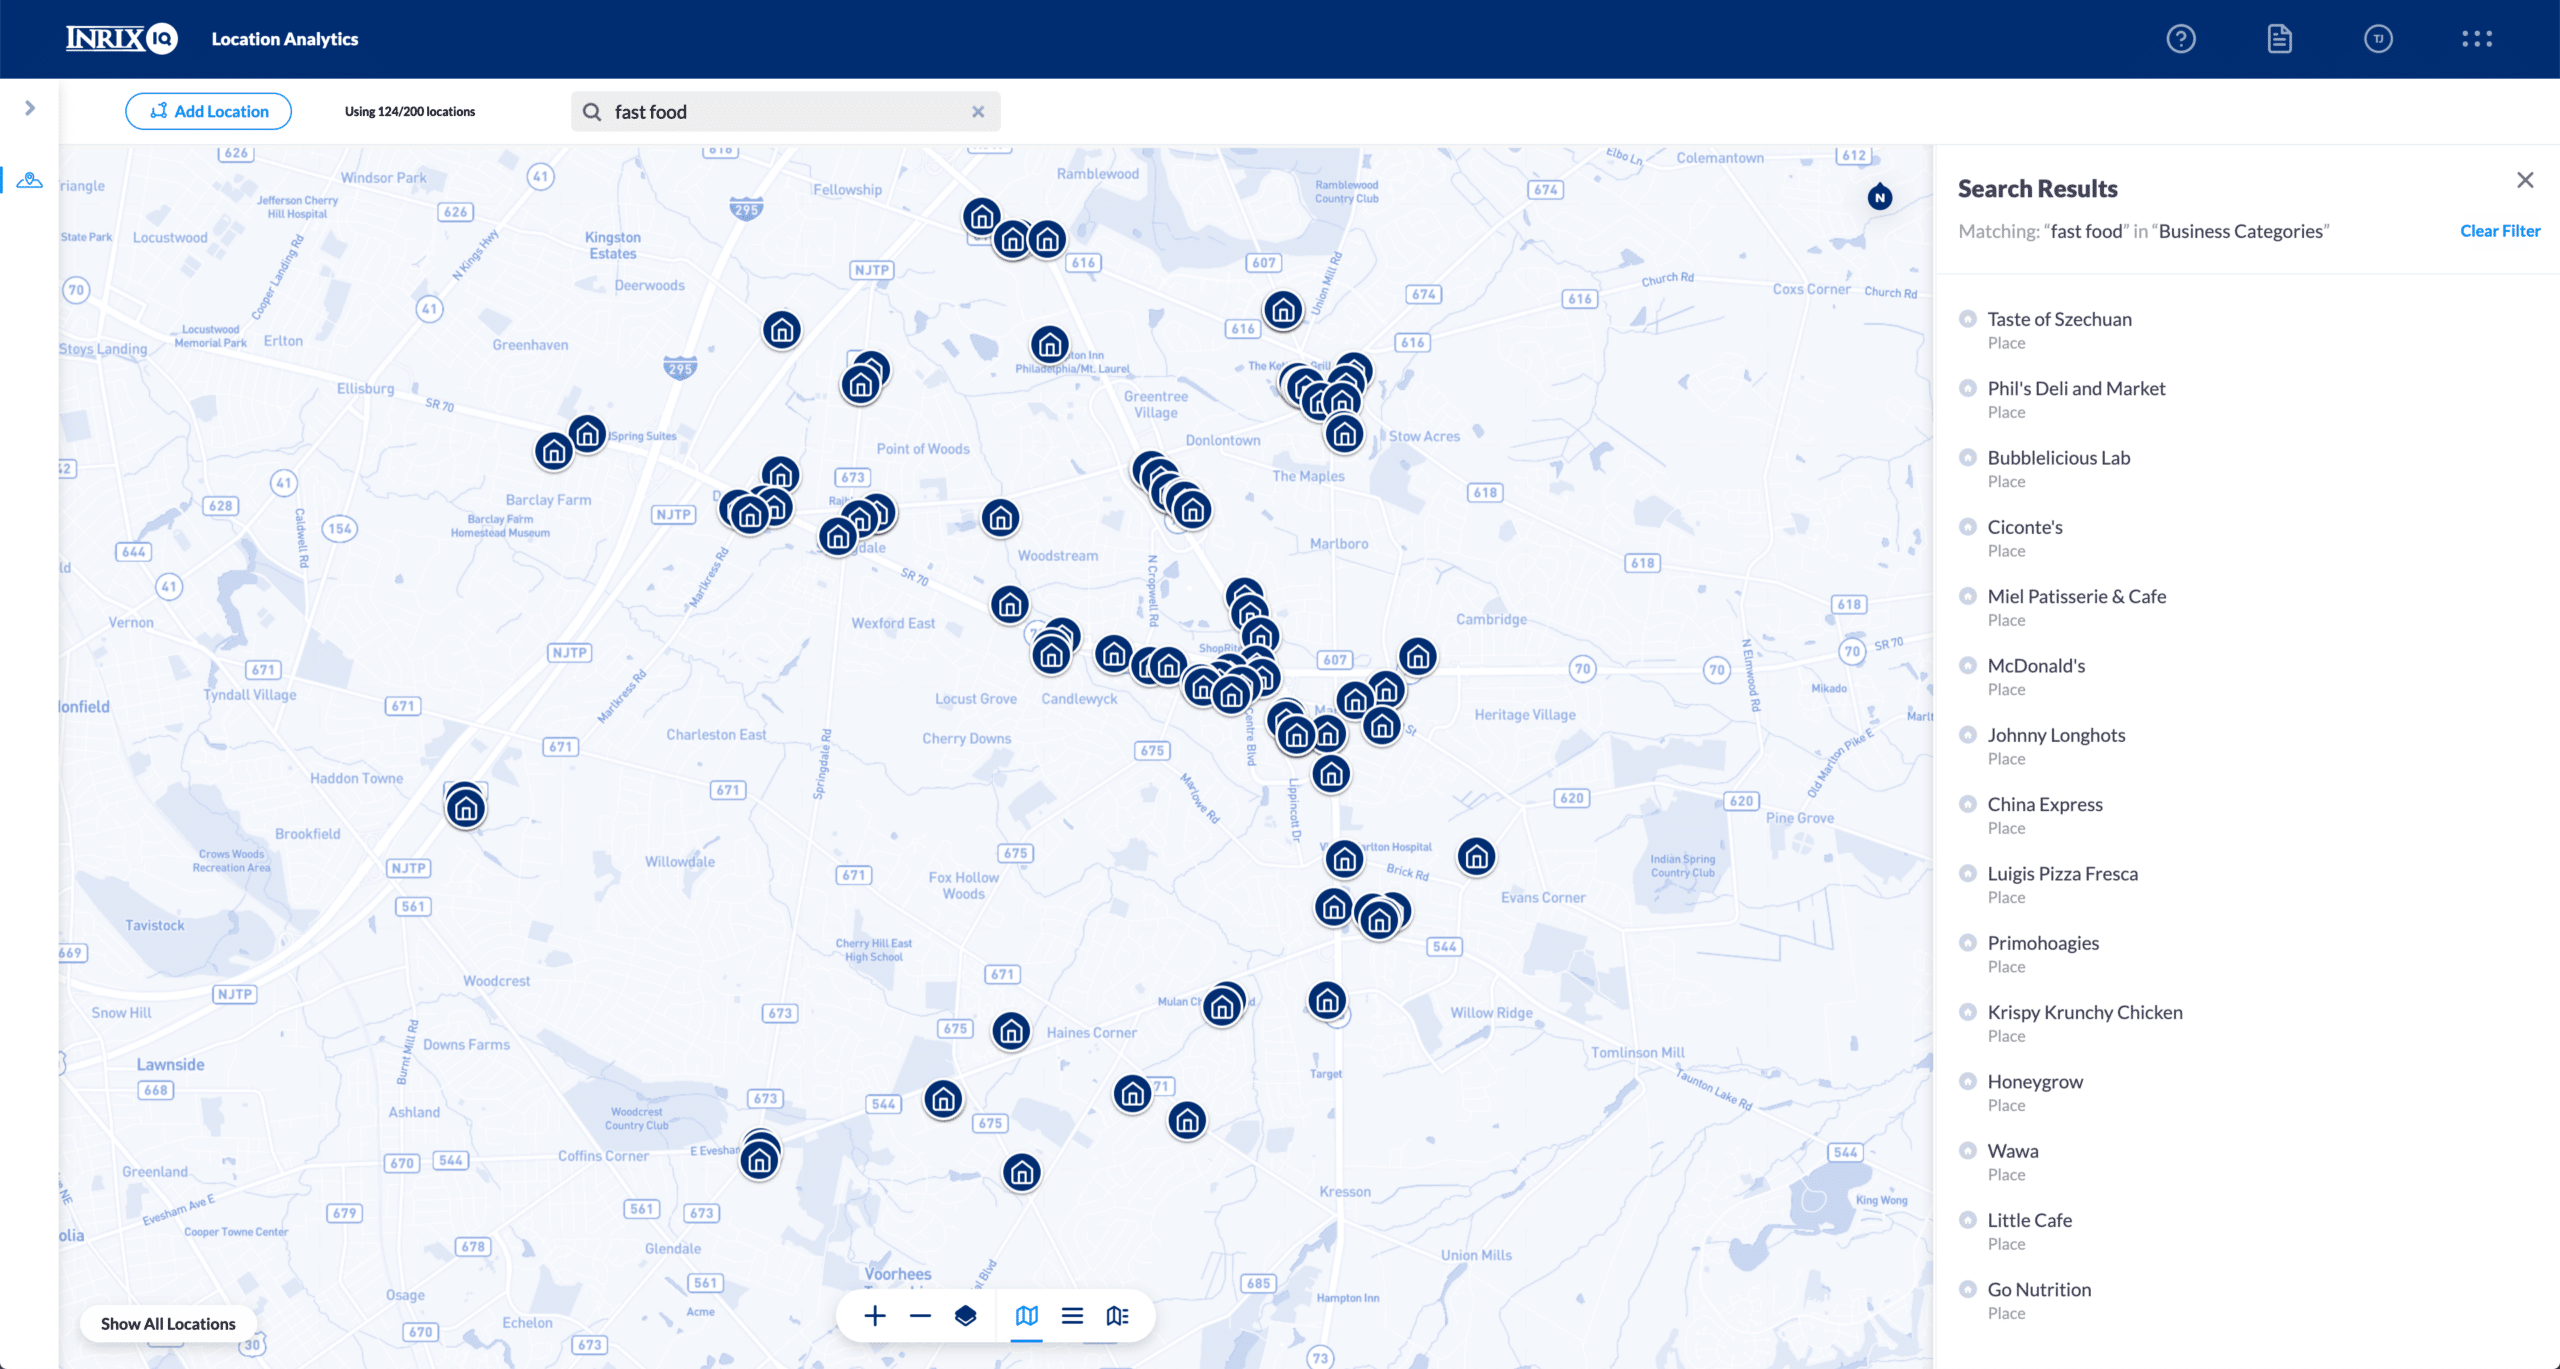Close the Search Results panel
Image resolution: width=2560 pixels, height=1369 pixels.
pos(2525,180)
